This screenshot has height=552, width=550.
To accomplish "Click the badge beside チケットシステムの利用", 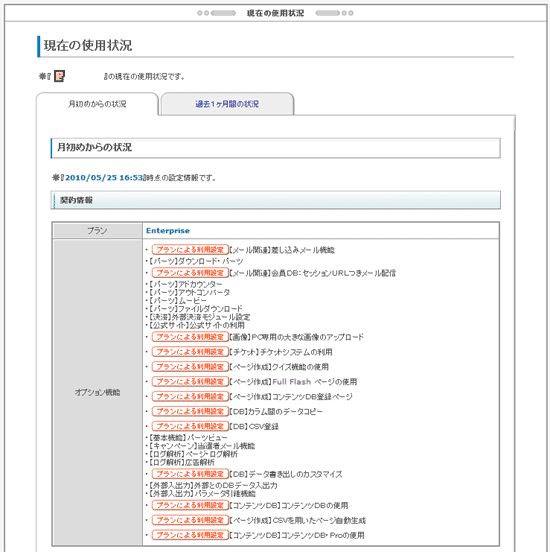I will [x=190, y=352].
